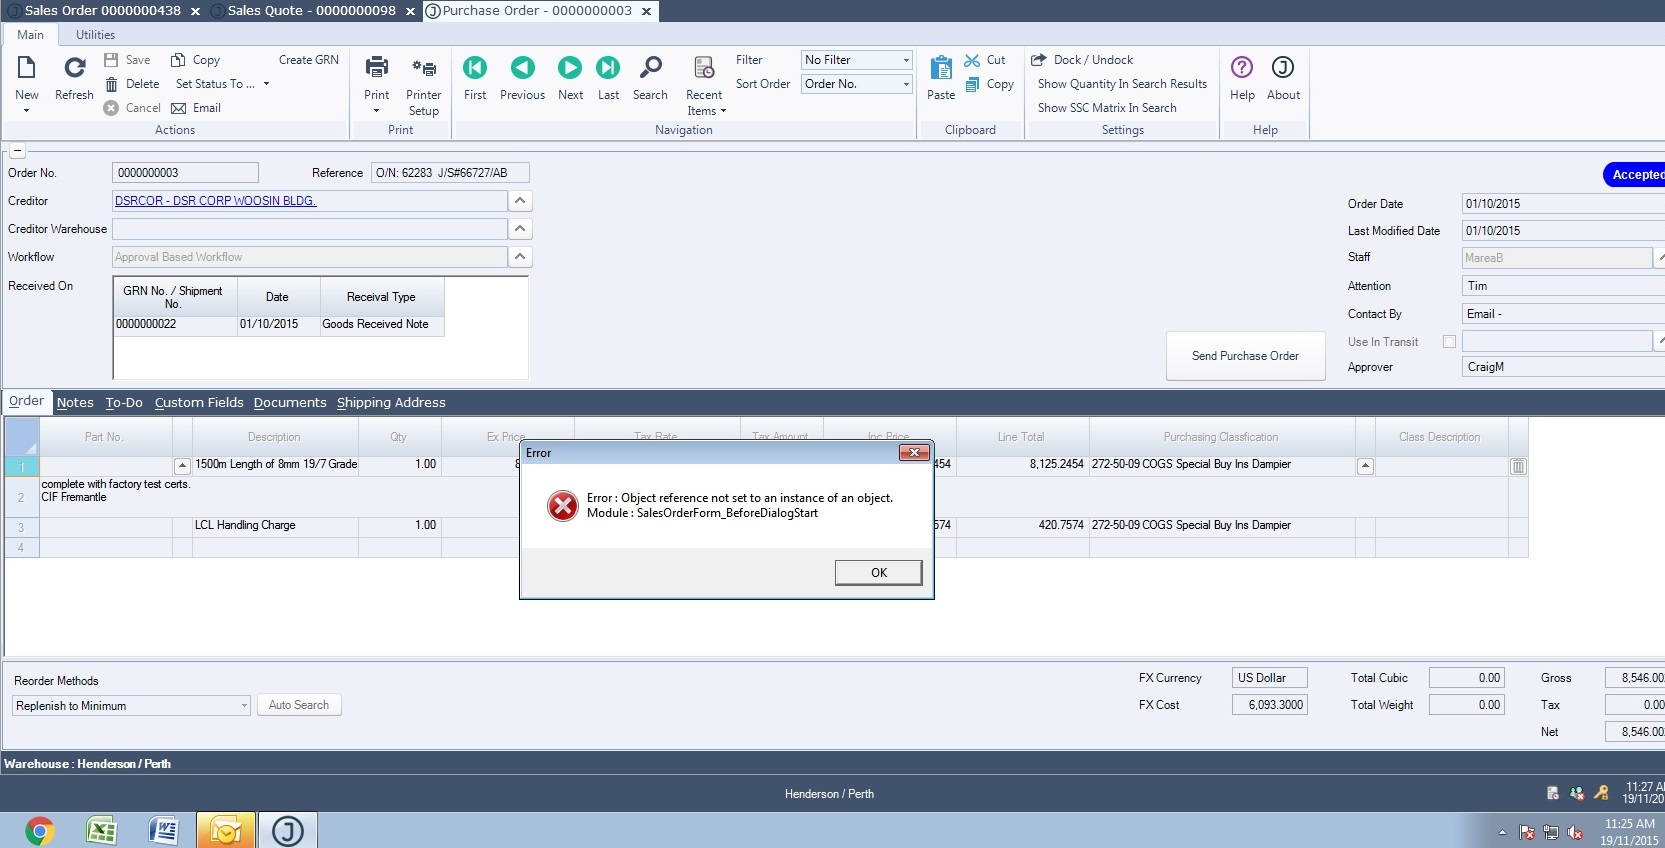
Task: Click the Refresh icon in Actions
Action: [74, 68]
